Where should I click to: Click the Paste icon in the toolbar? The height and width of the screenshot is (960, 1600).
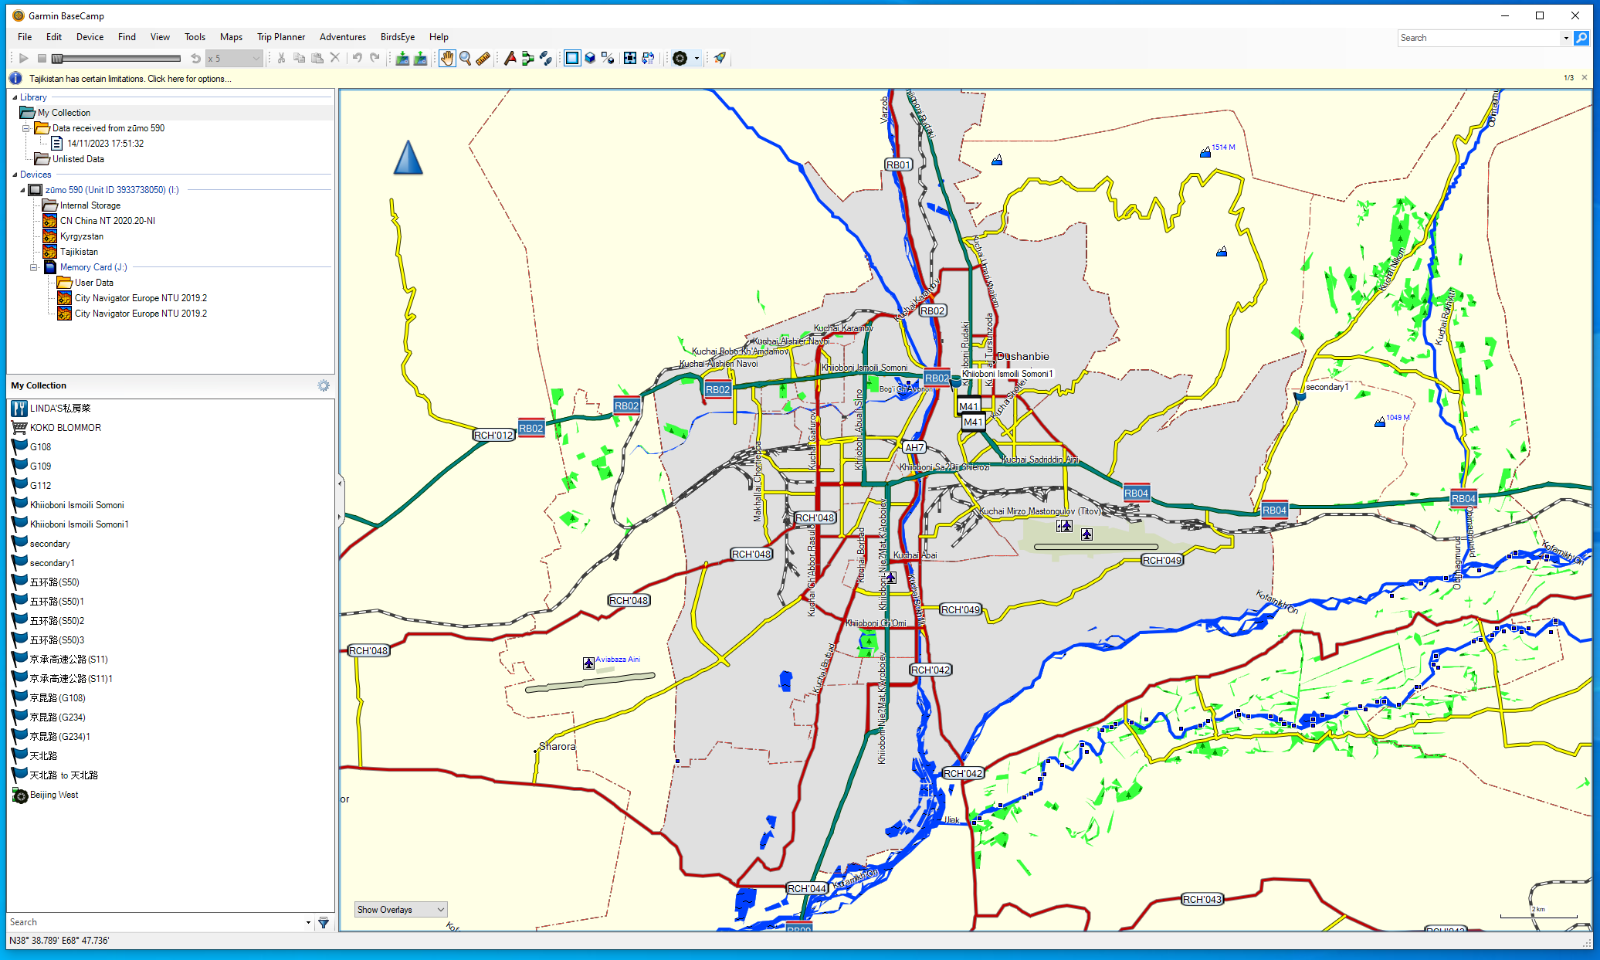tap(317, 58)
